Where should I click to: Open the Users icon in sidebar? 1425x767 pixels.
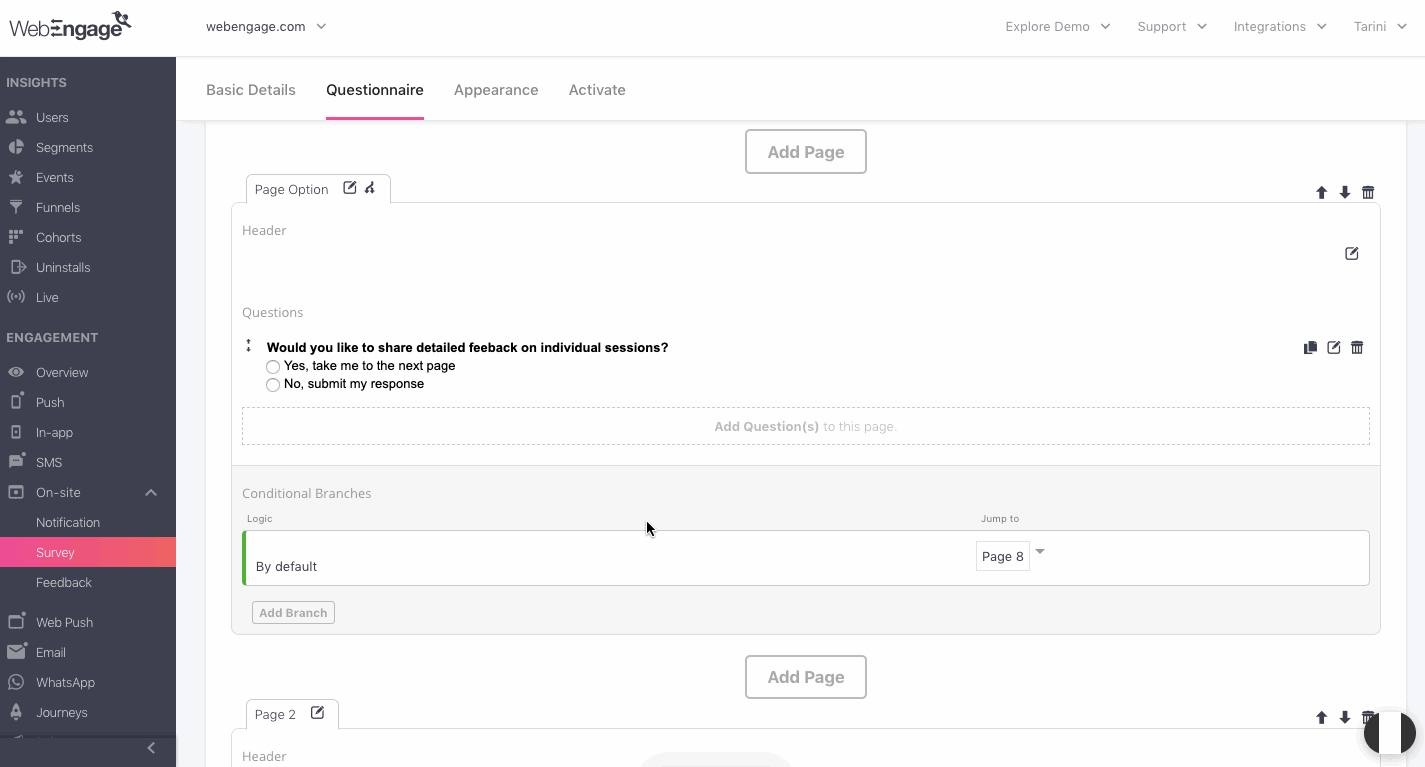15,117
